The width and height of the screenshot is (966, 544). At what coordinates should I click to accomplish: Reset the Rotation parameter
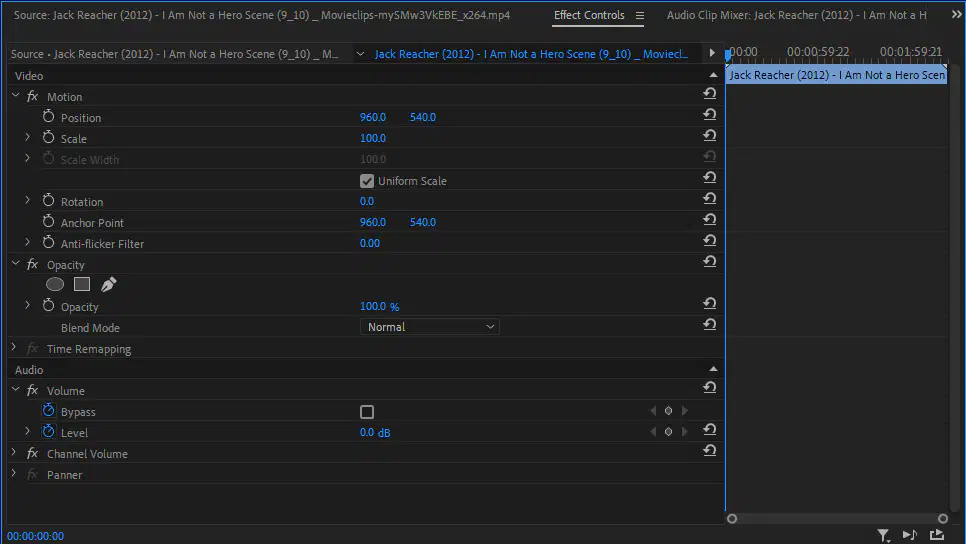pos(710,198)
